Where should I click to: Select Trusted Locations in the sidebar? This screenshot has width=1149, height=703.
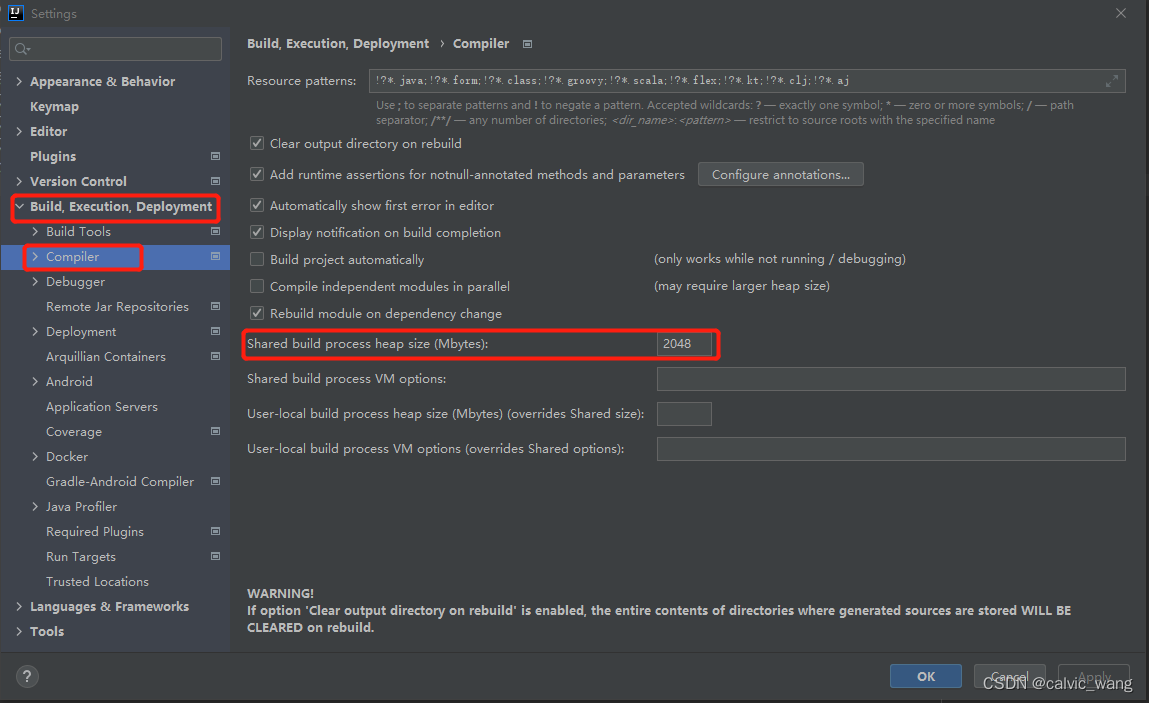(x=97, y=581)
